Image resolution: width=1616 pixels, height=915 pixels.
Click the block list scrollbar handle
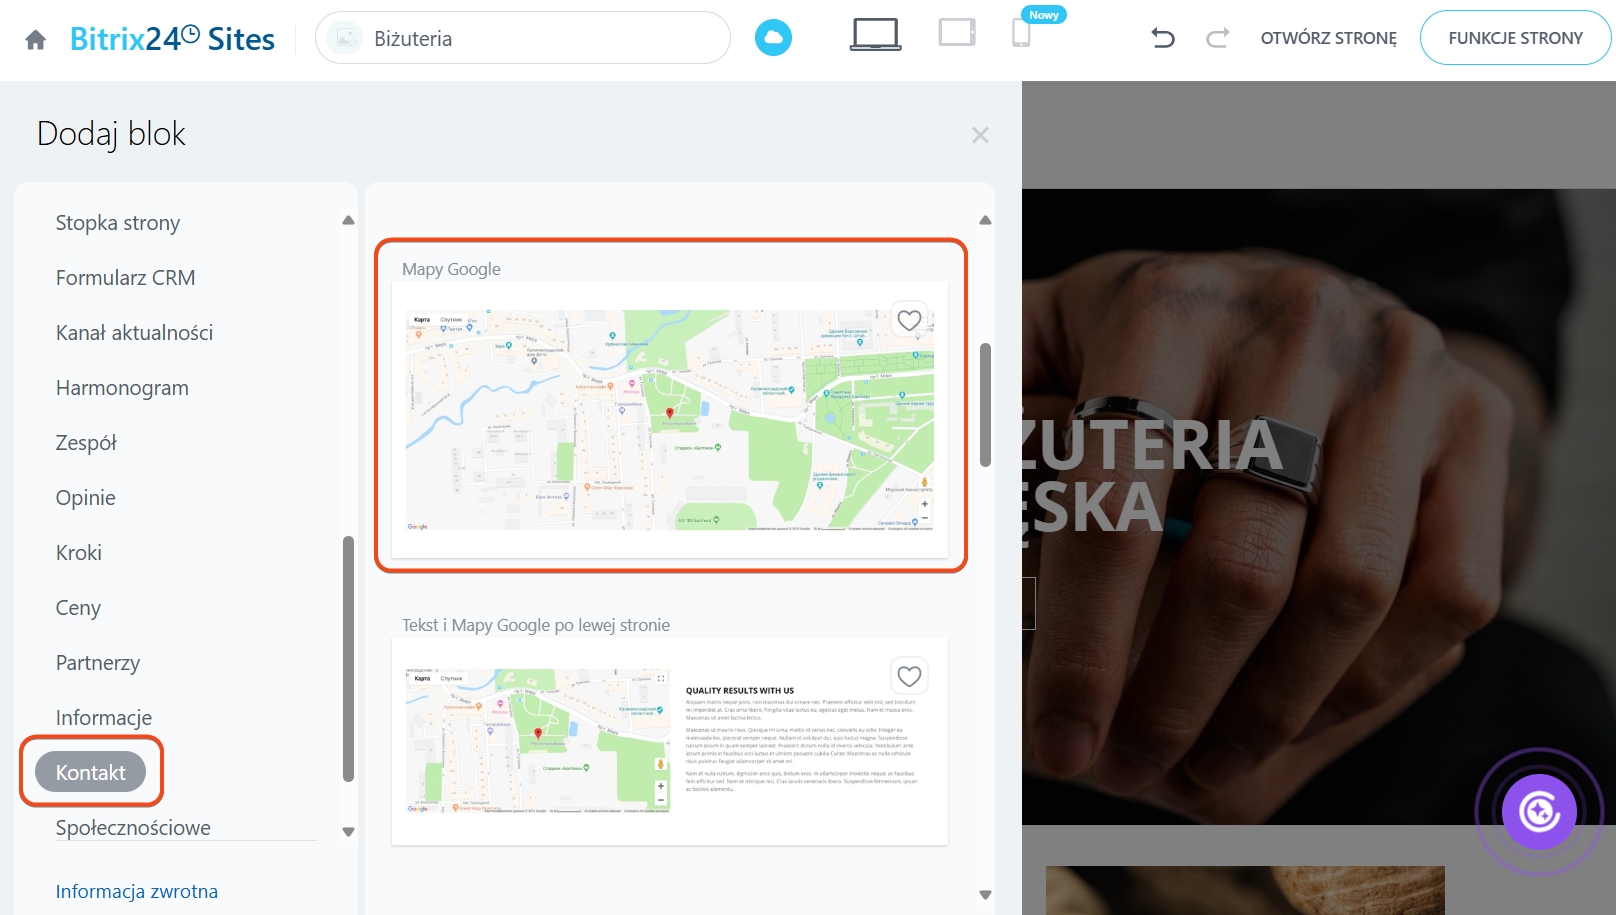(985, 405)
